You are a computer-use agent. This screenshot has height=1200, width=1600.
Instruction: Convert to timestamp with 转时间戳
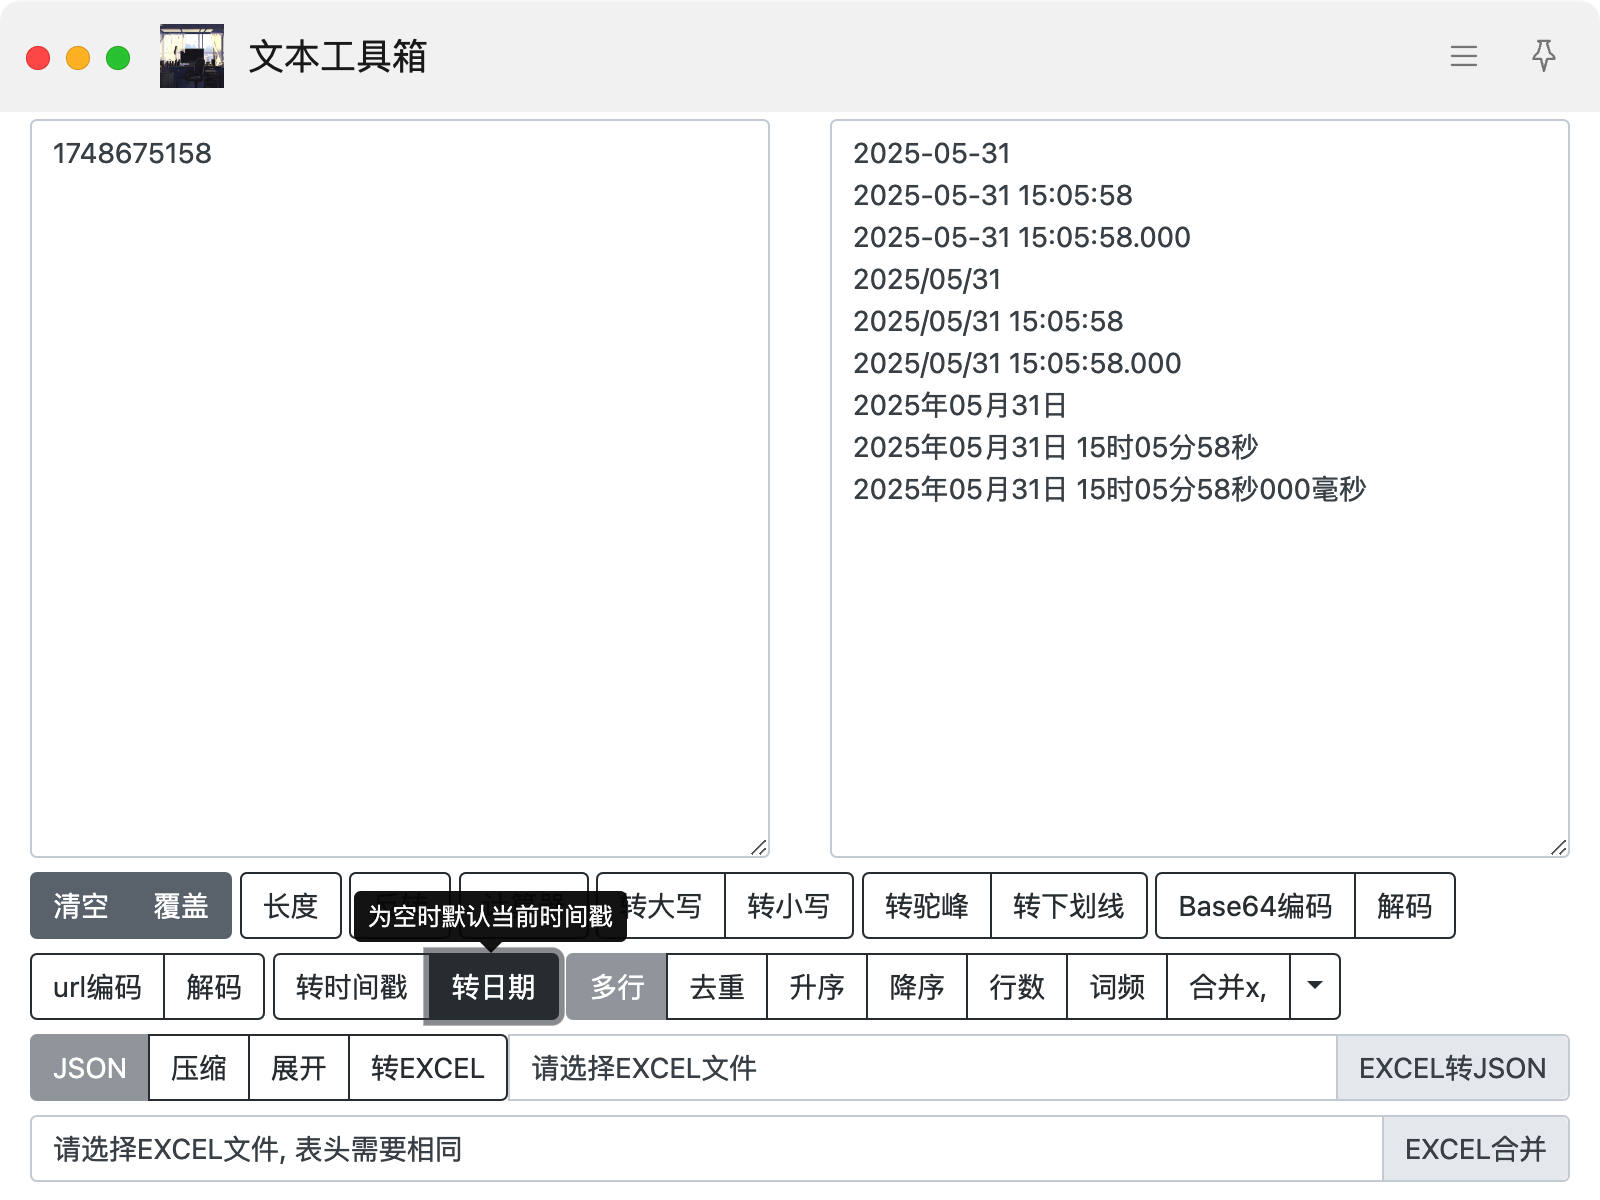coord(351,987)
